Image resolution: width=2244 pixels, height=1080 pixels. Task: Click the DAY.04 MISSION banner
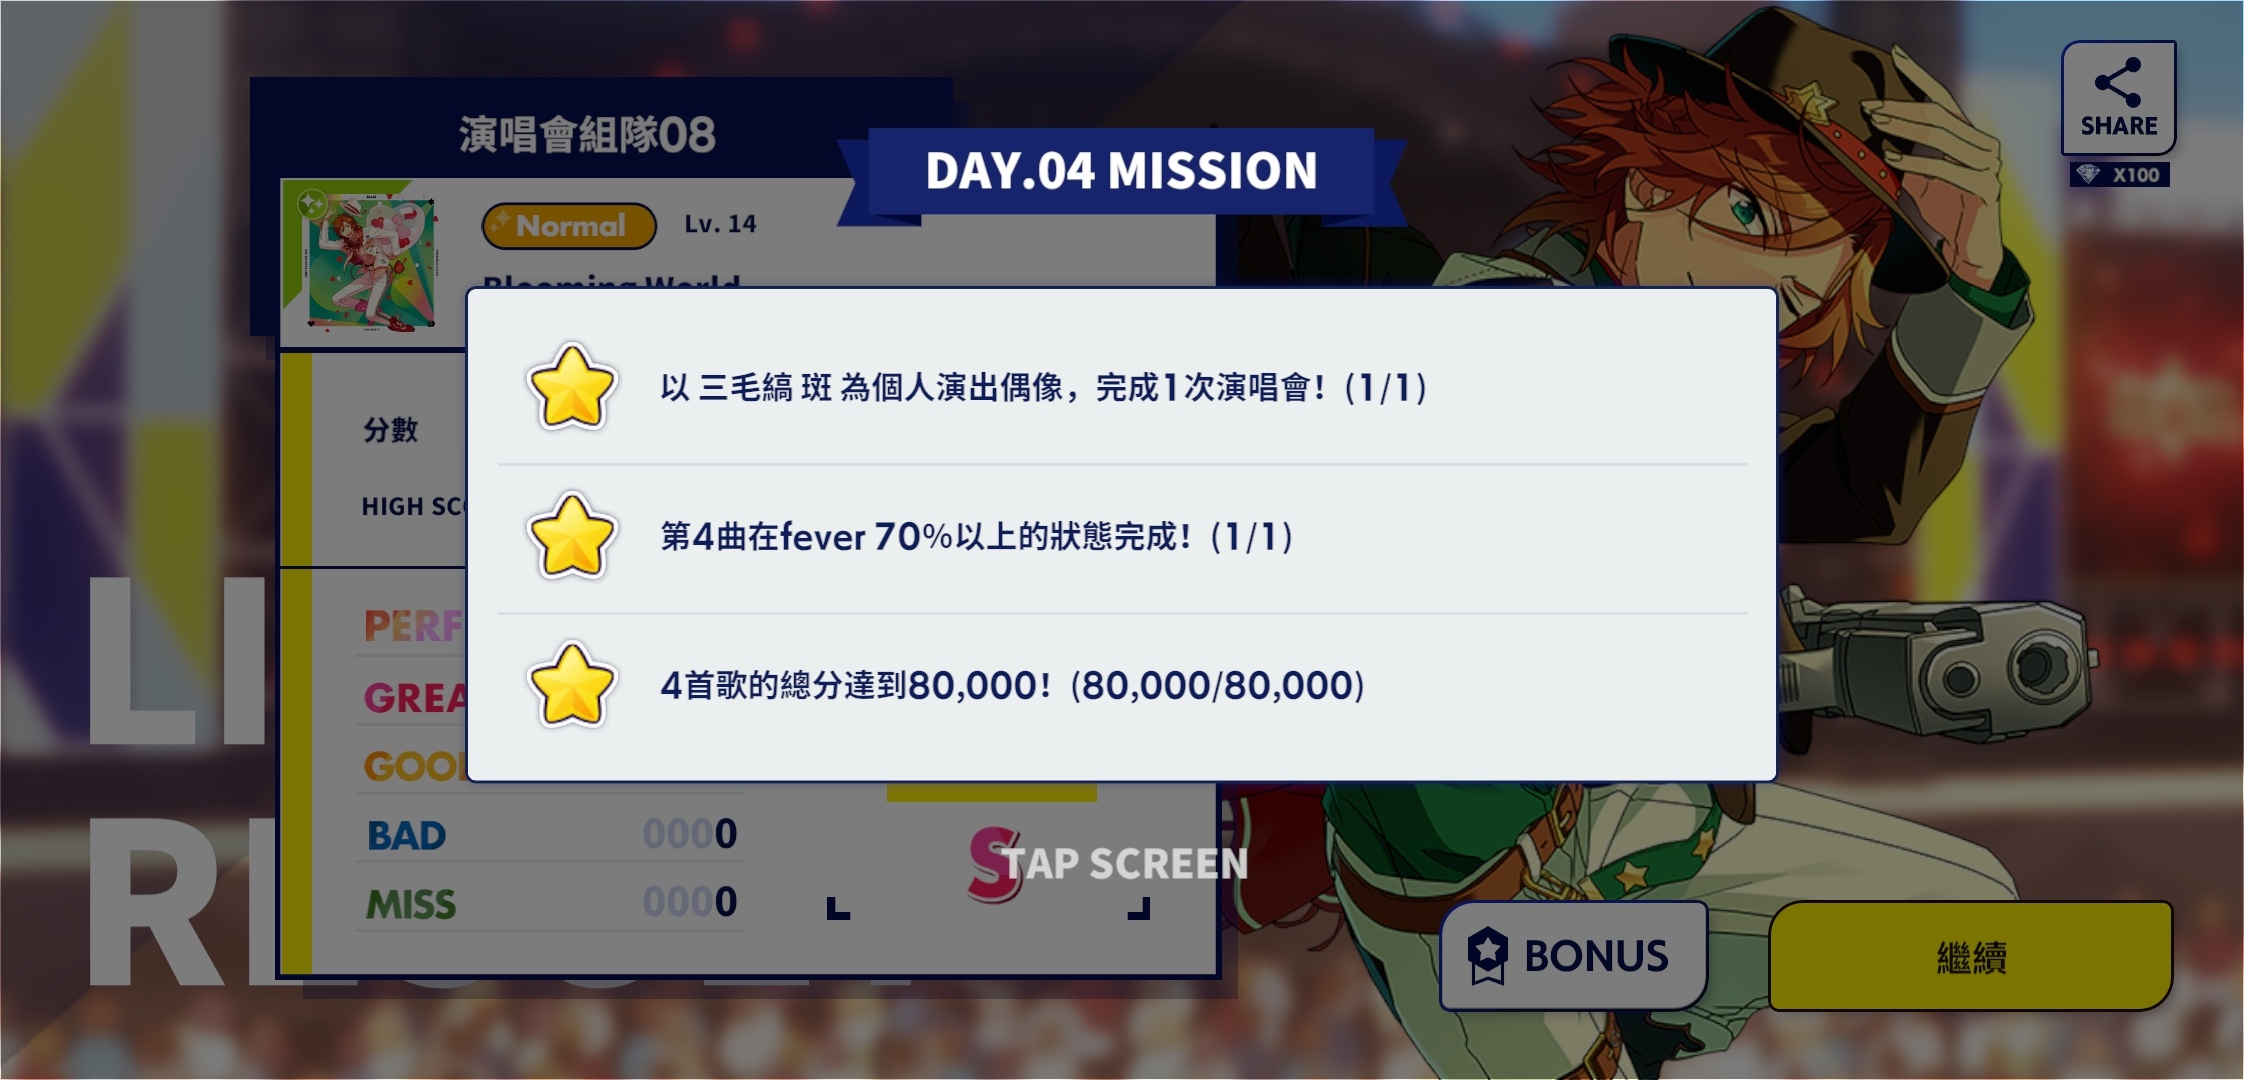tap(1122, 171)
